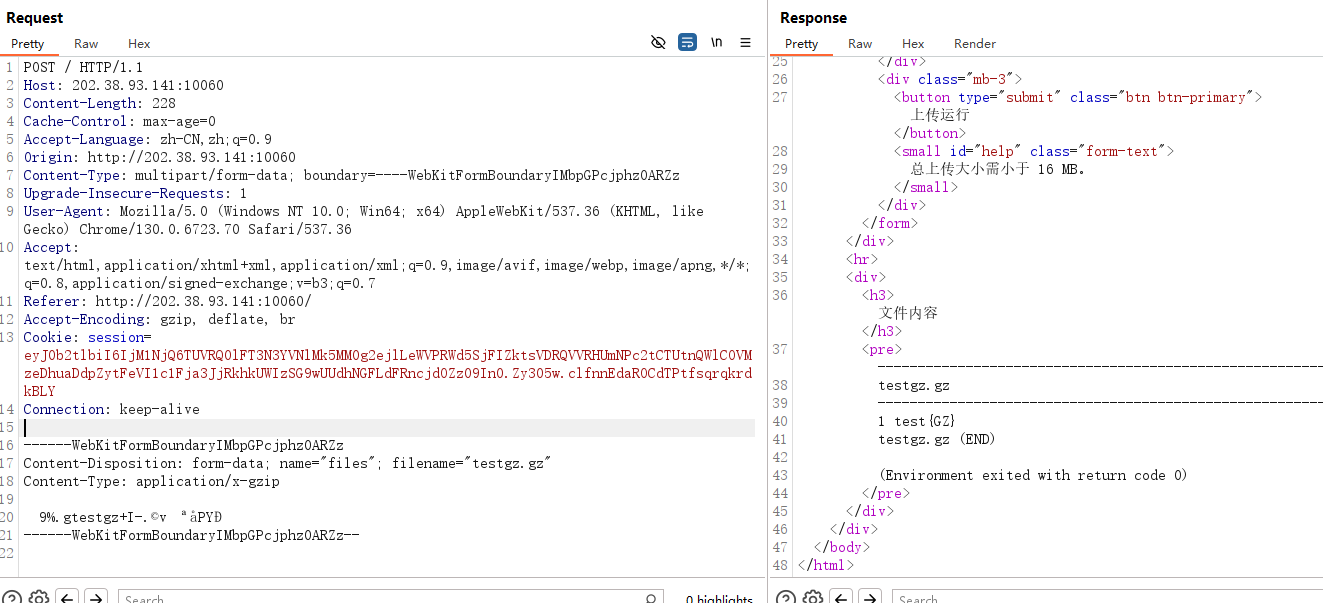This screenshot has width=1323, height=603.
Task: Click the Referer header line
Action: 168,301
